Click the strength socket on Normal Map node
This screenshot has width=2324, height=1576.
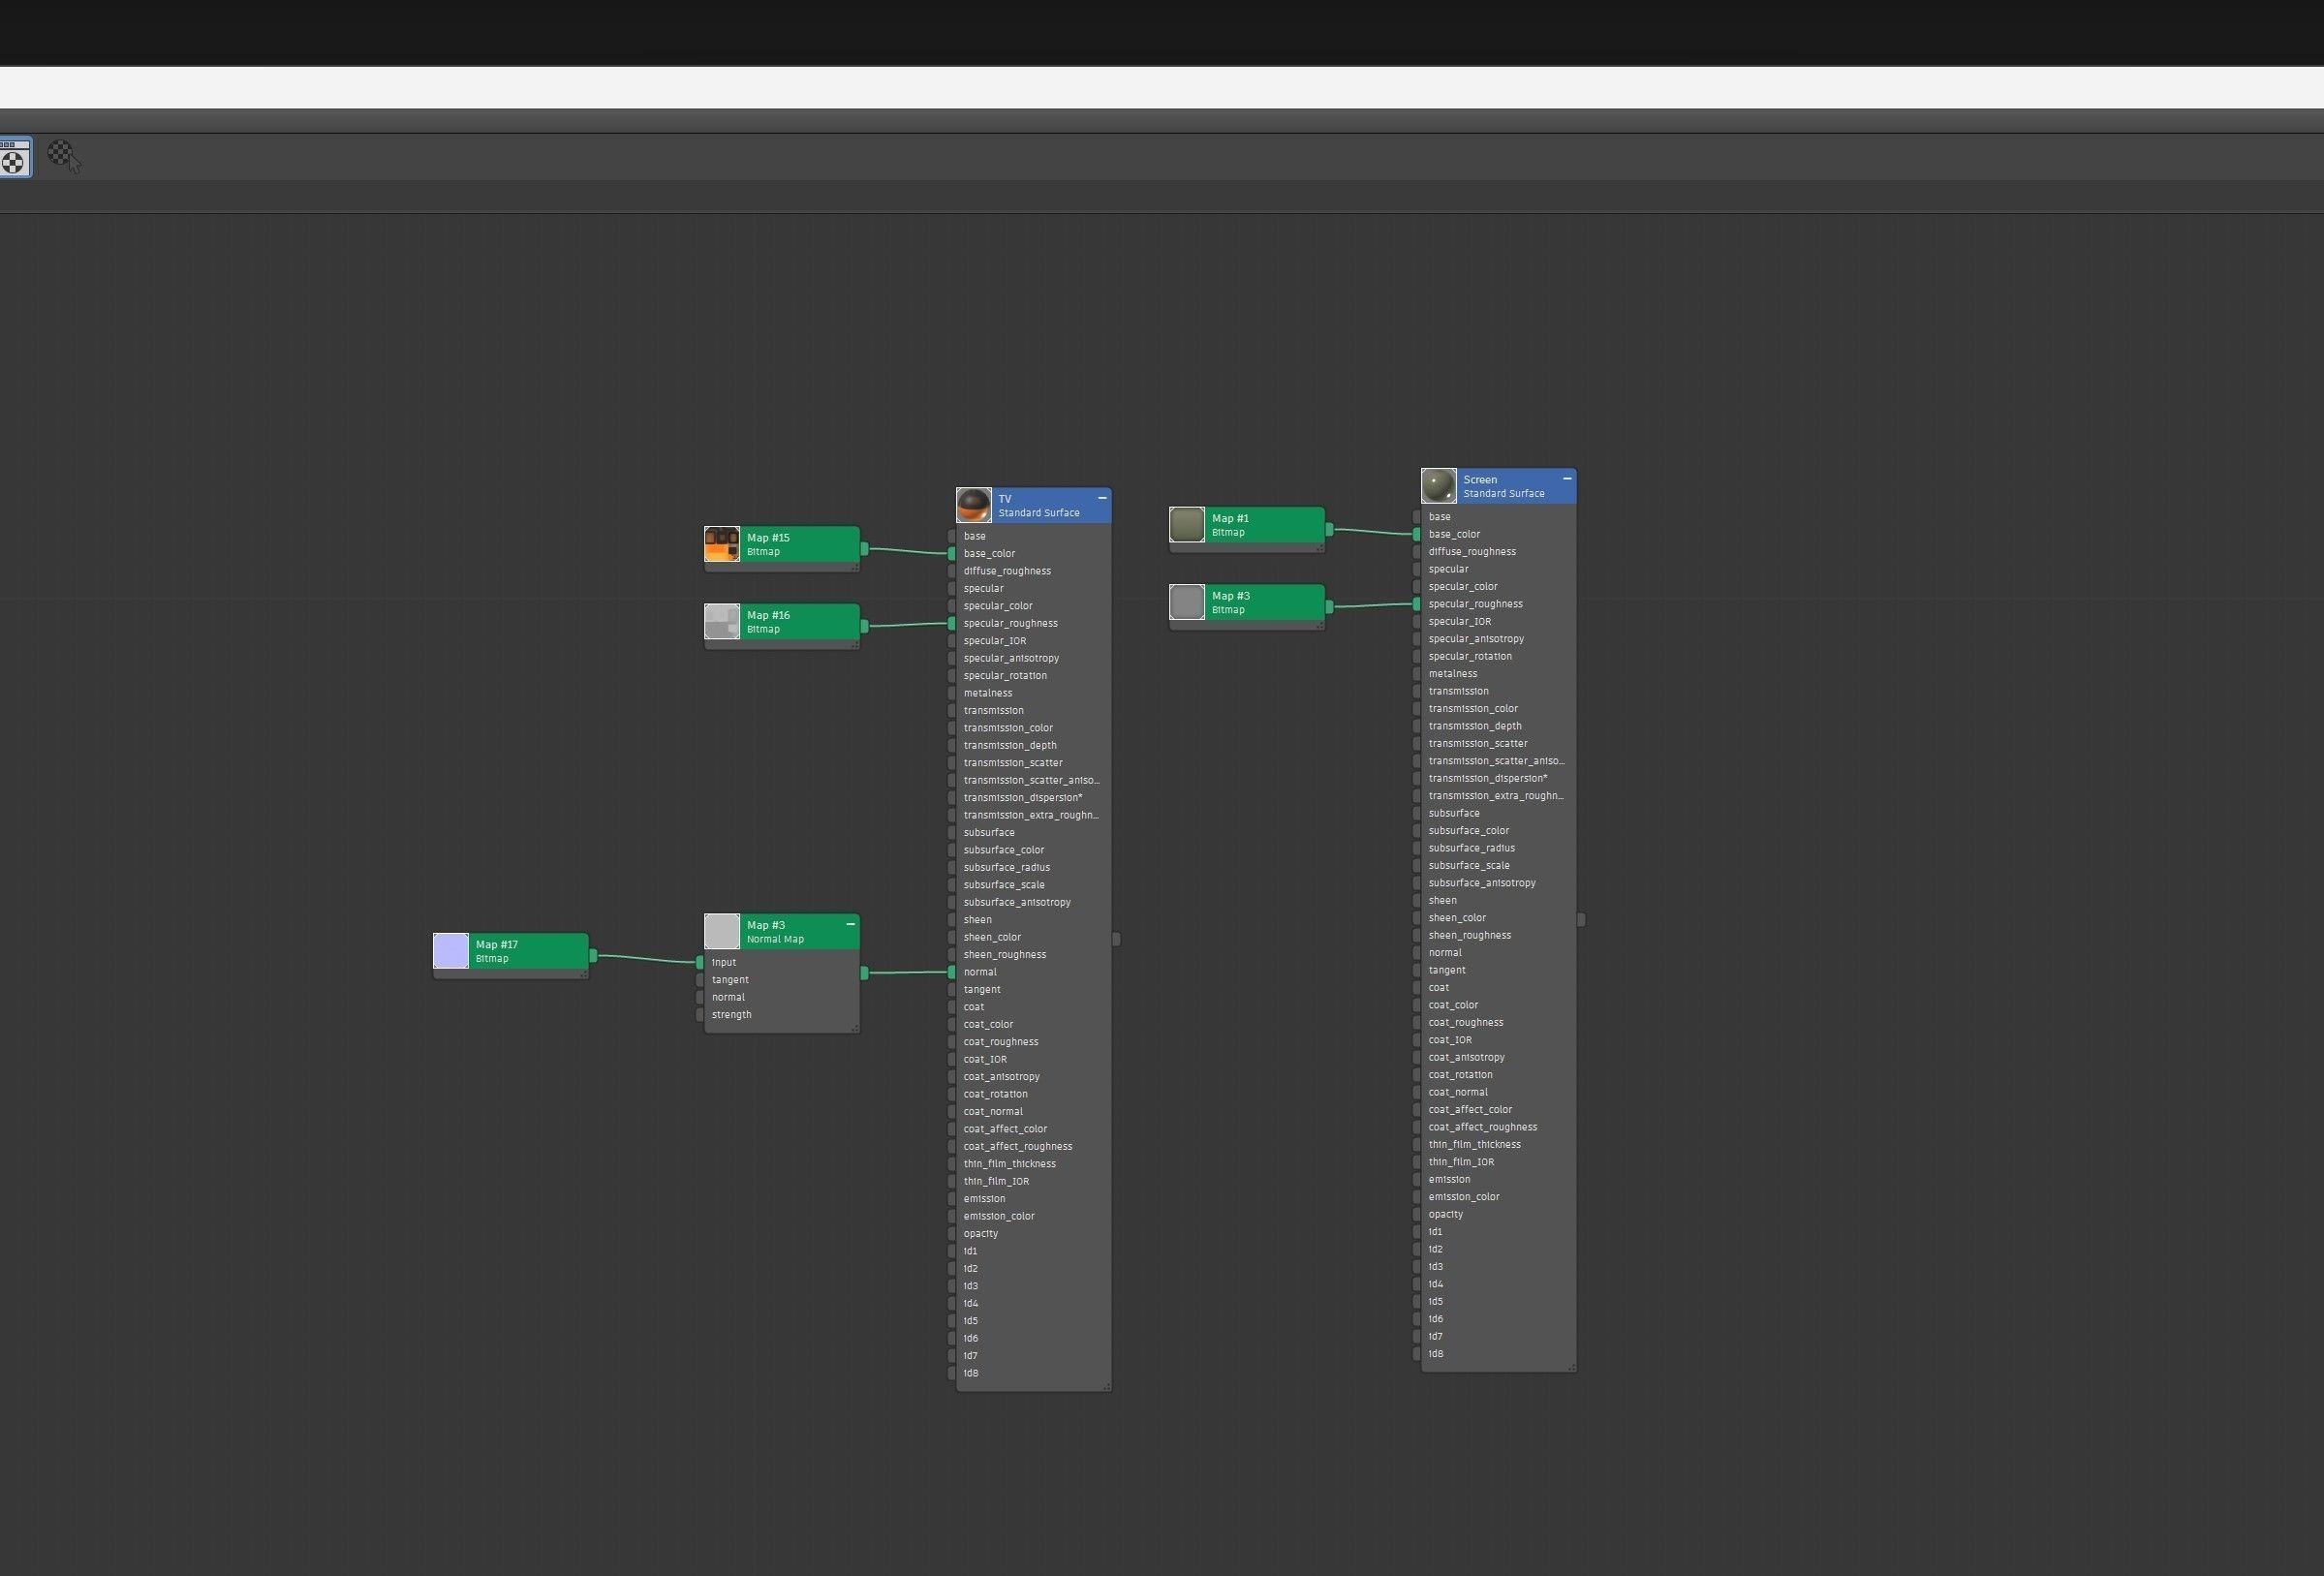pos(700,1015)
